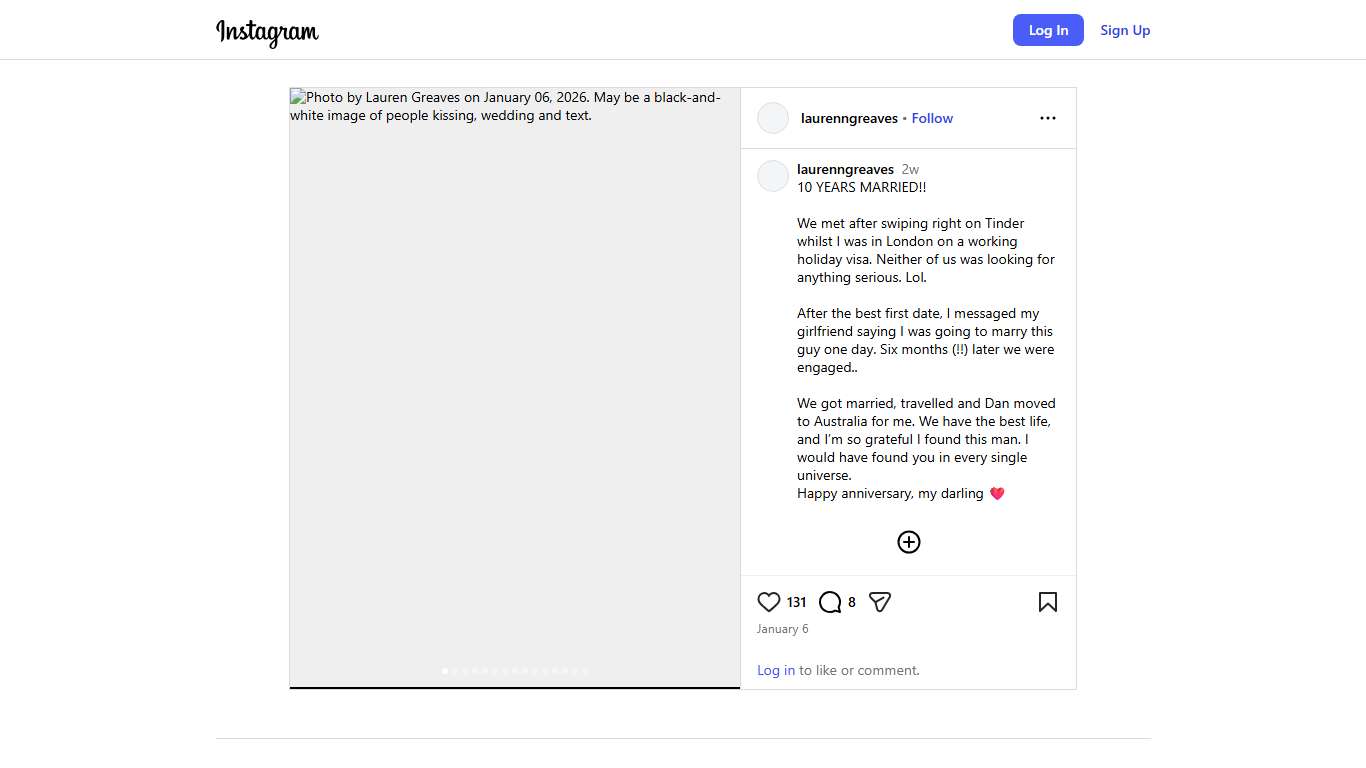Open laurenngreaves avatar in post header
The height and width of the screenshot is (768, 1366).
point(773,118)
